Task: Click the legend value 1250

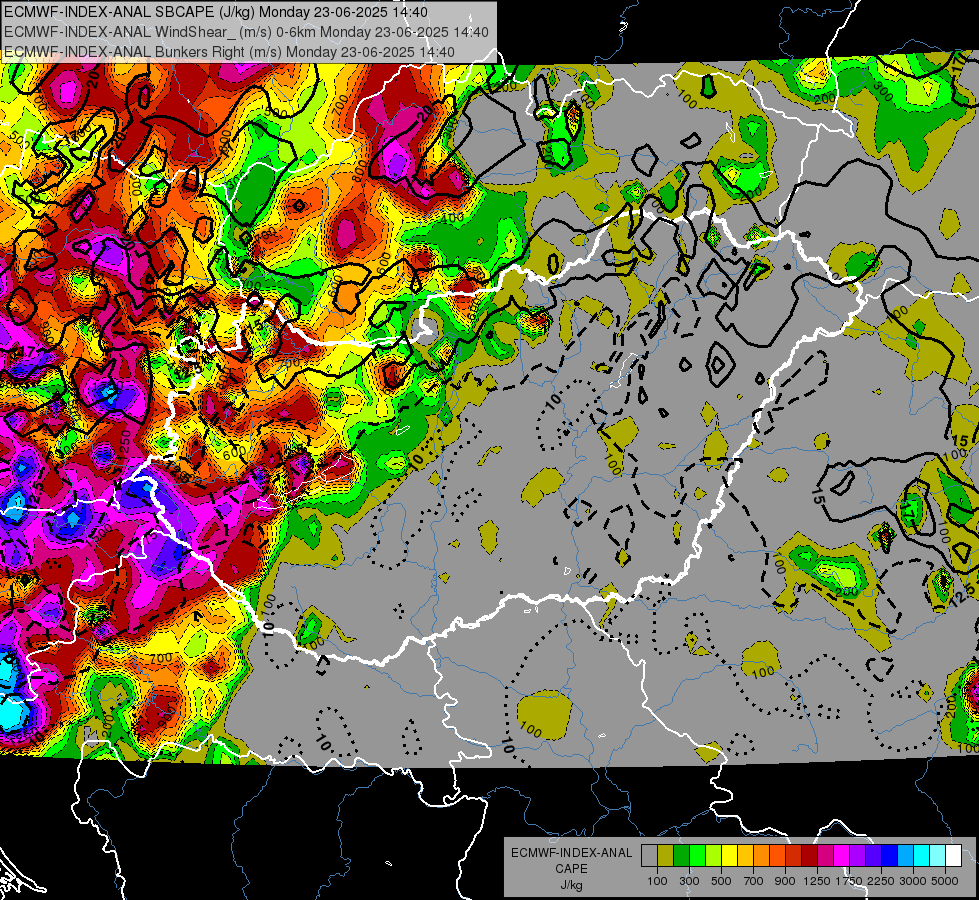Action: tap(817, 881)
